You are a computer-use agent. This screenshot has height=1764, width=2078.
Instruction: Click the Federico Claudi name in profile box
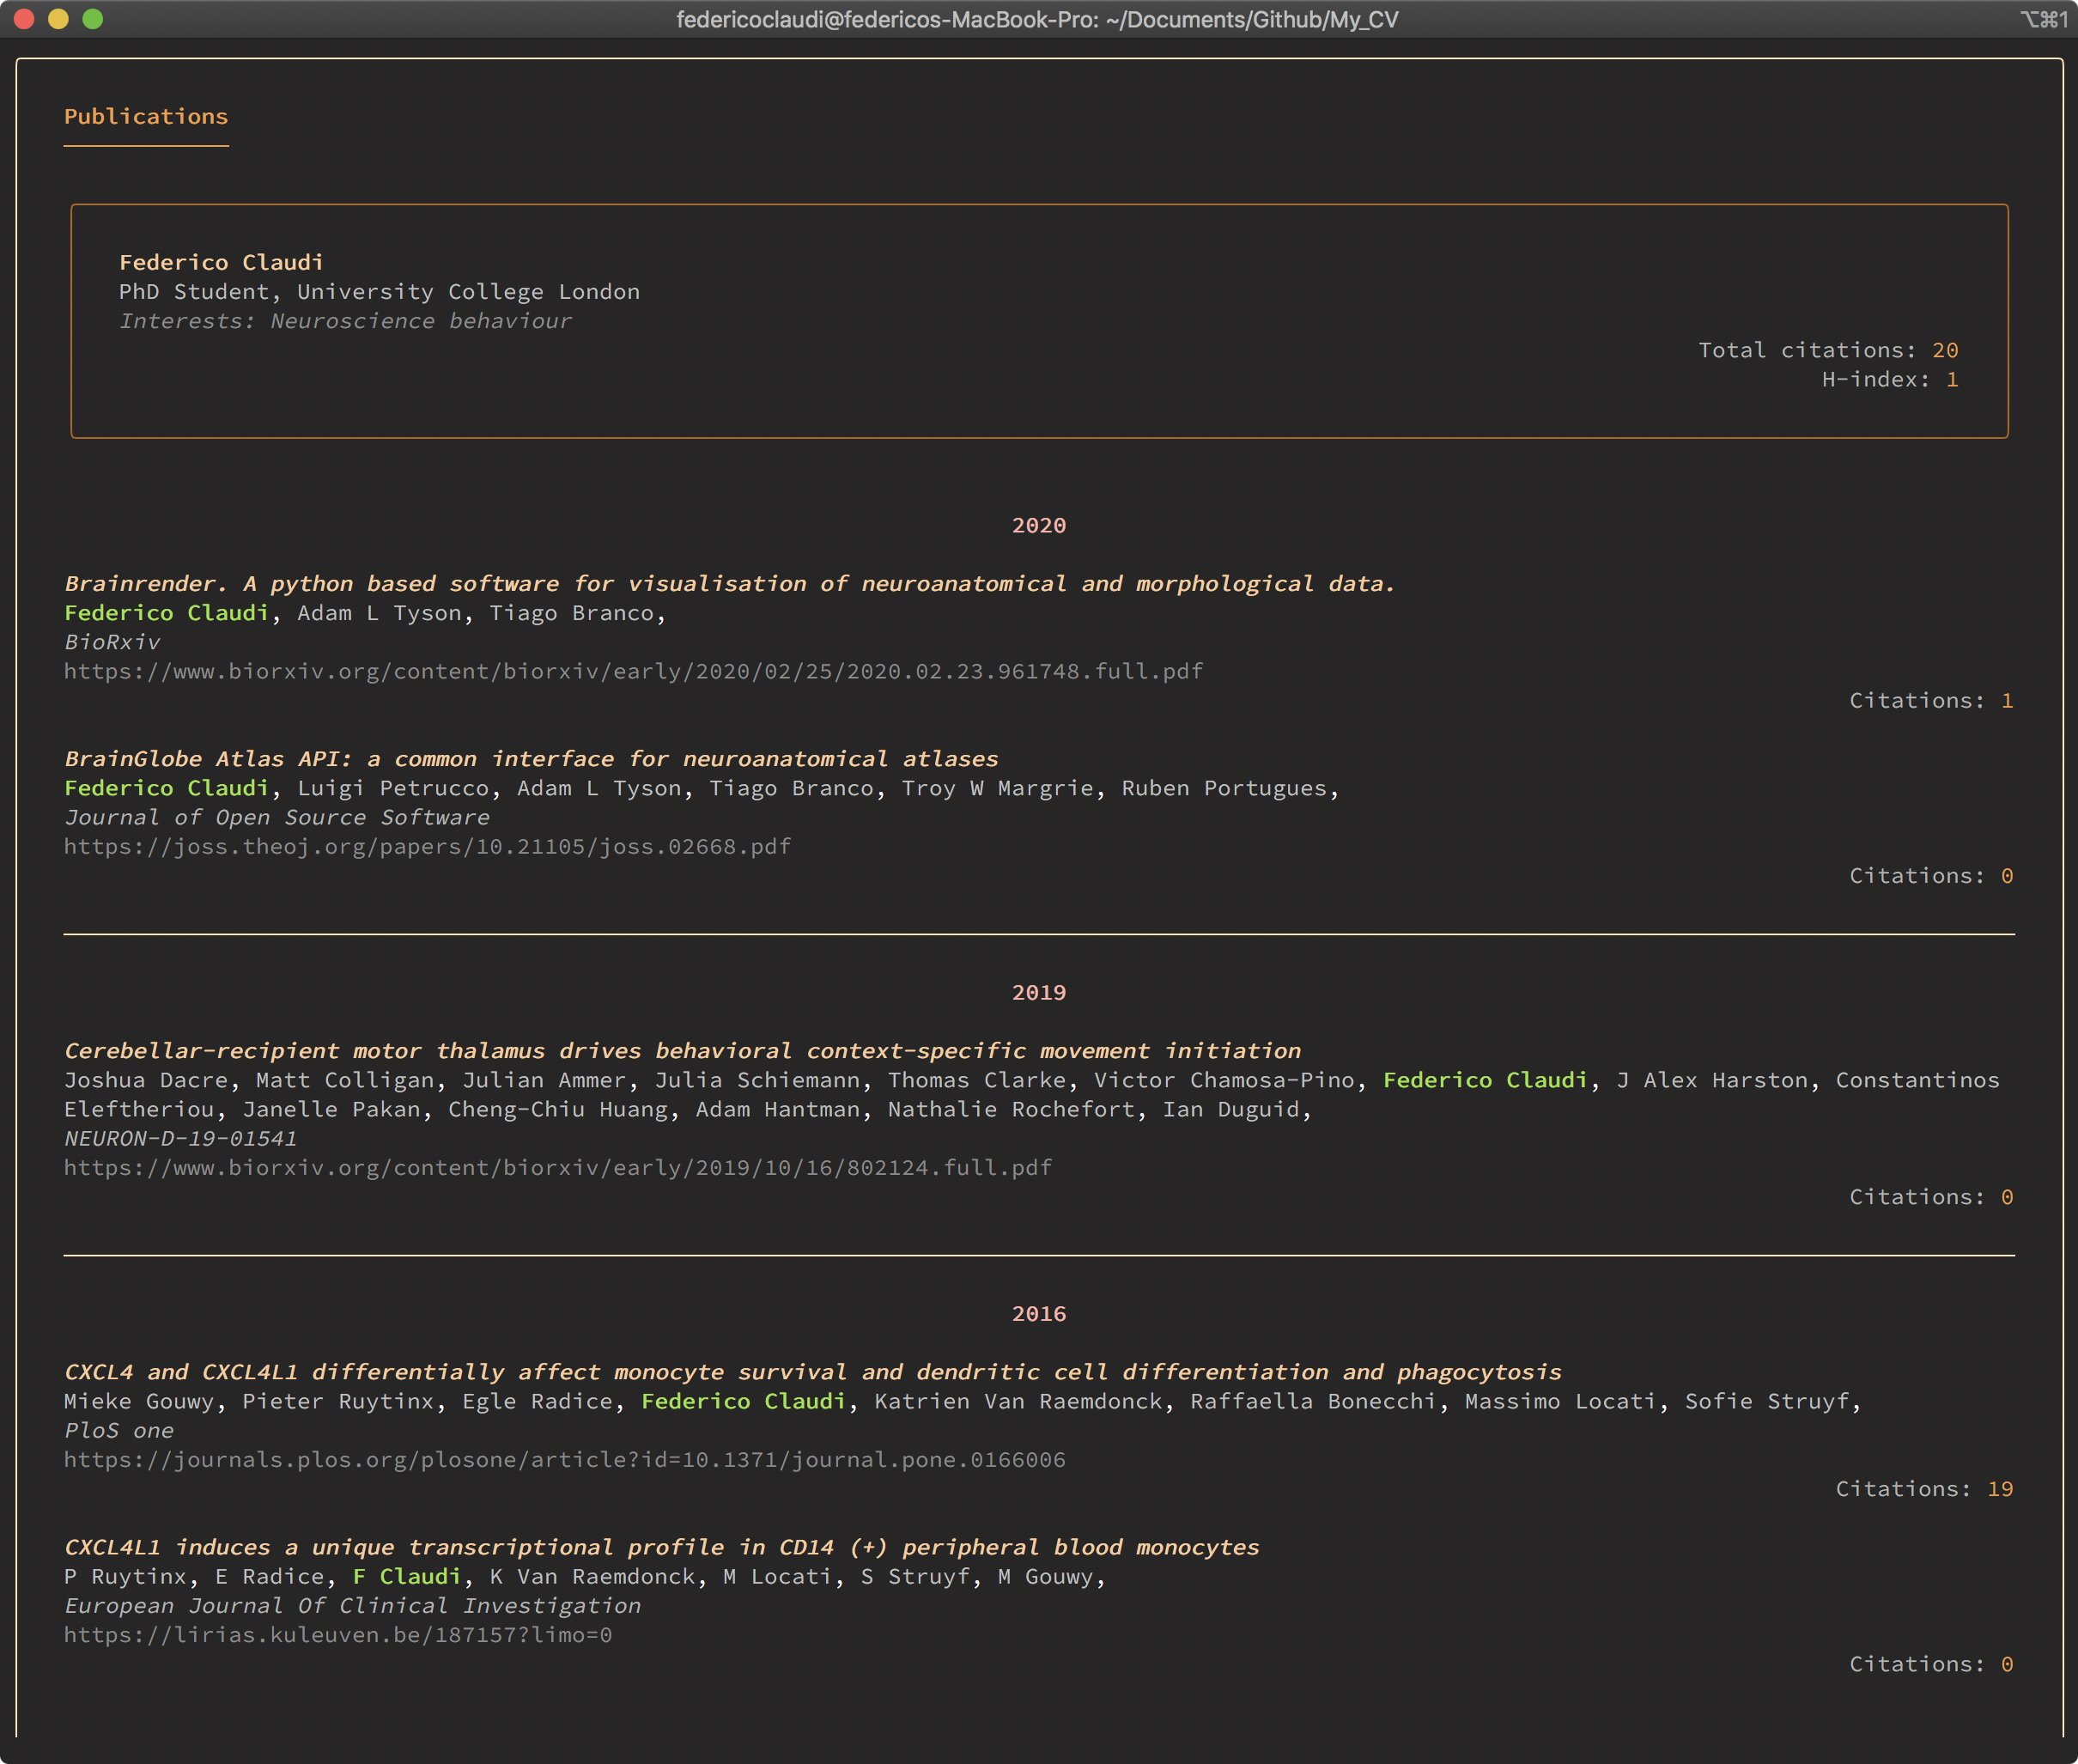pos(221,262)
